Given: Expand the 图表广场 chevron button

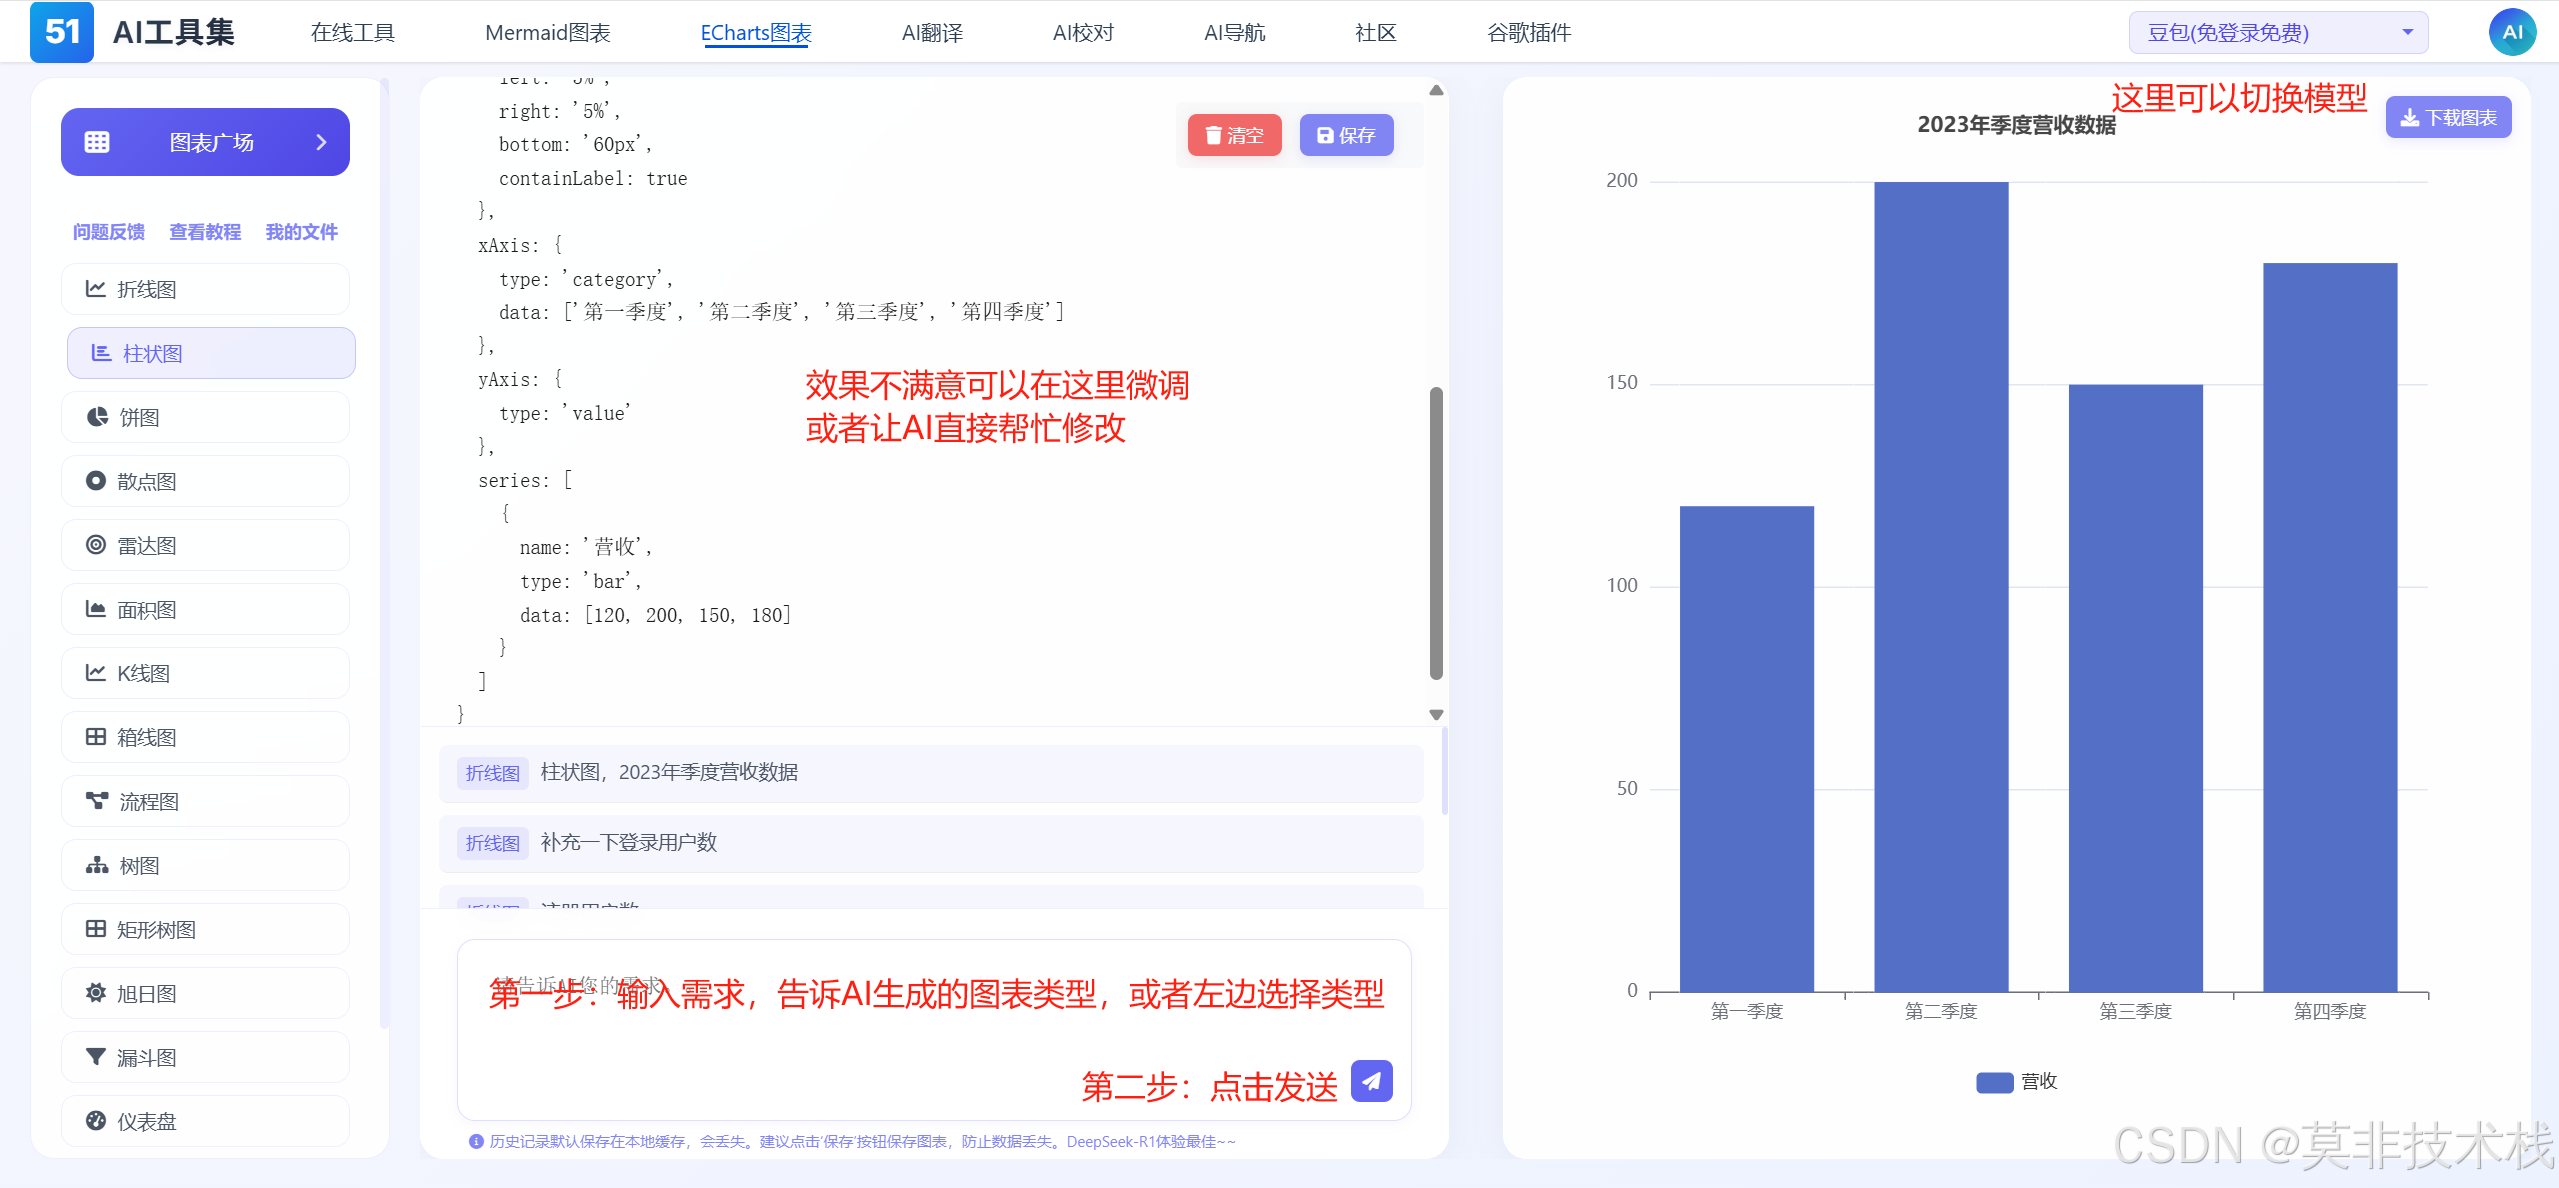Looking at the screenshot, I should [321, 142].
